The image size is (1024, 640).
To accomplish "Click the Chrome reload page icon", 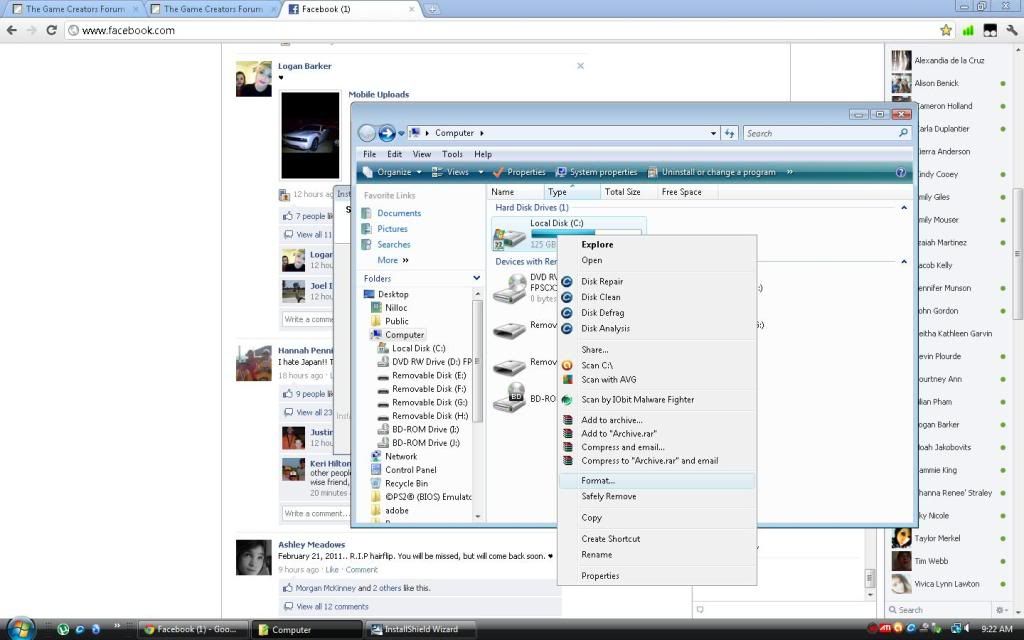I will (x=52, y=30).
